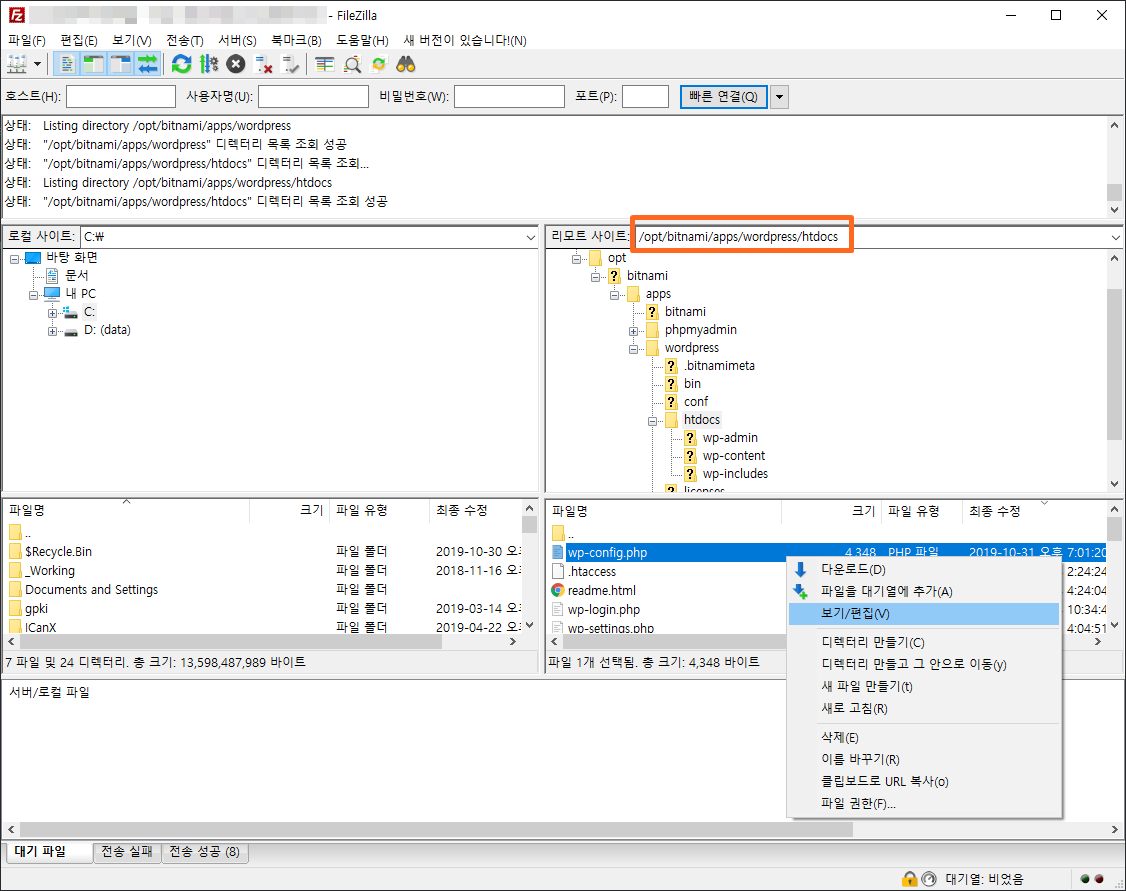This screenshot has height=891, width=1126.
Task: Click the activity LED indicators in status bar
Action: click(1092, 879)
